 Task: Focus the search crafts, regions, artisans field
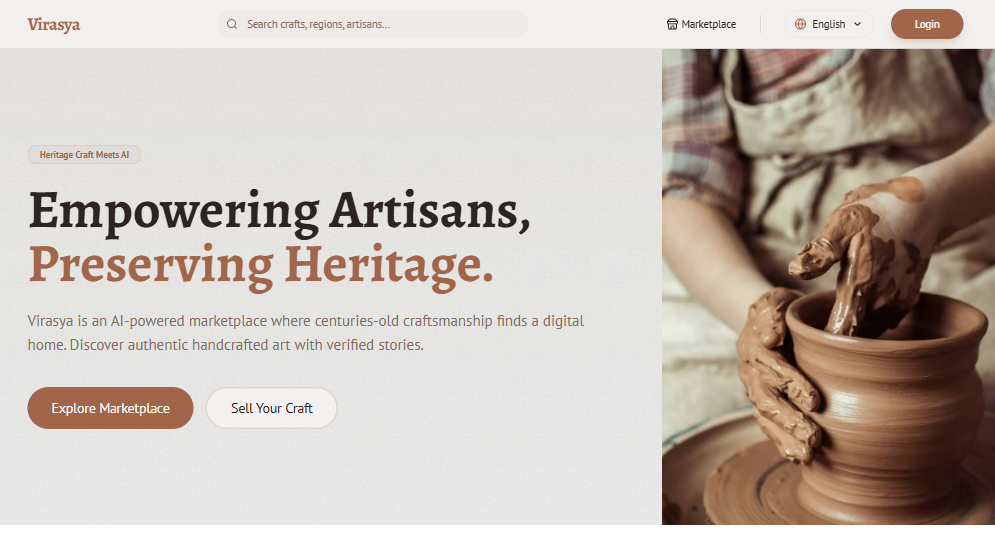[x=373, y=24]
